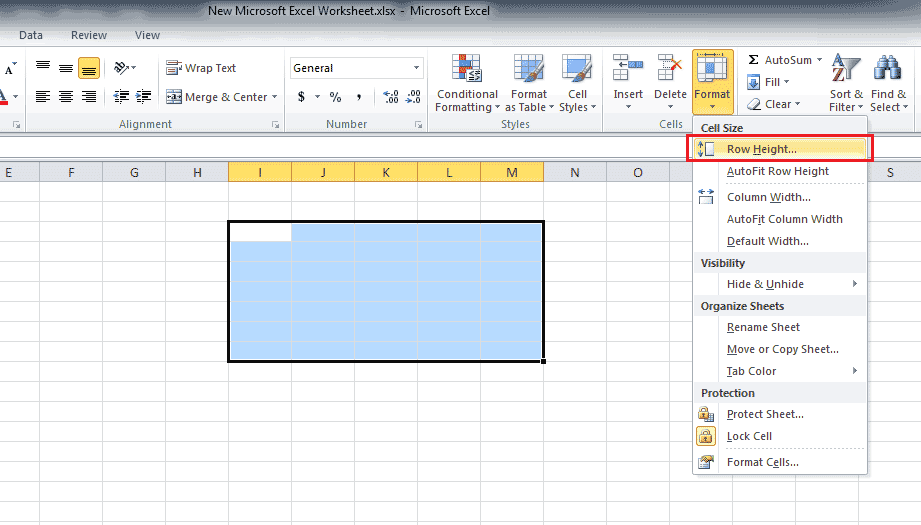This screenshot has height=525, width=921.
Task: Open Format as Table gallery
Action: (x=529, y=83)
